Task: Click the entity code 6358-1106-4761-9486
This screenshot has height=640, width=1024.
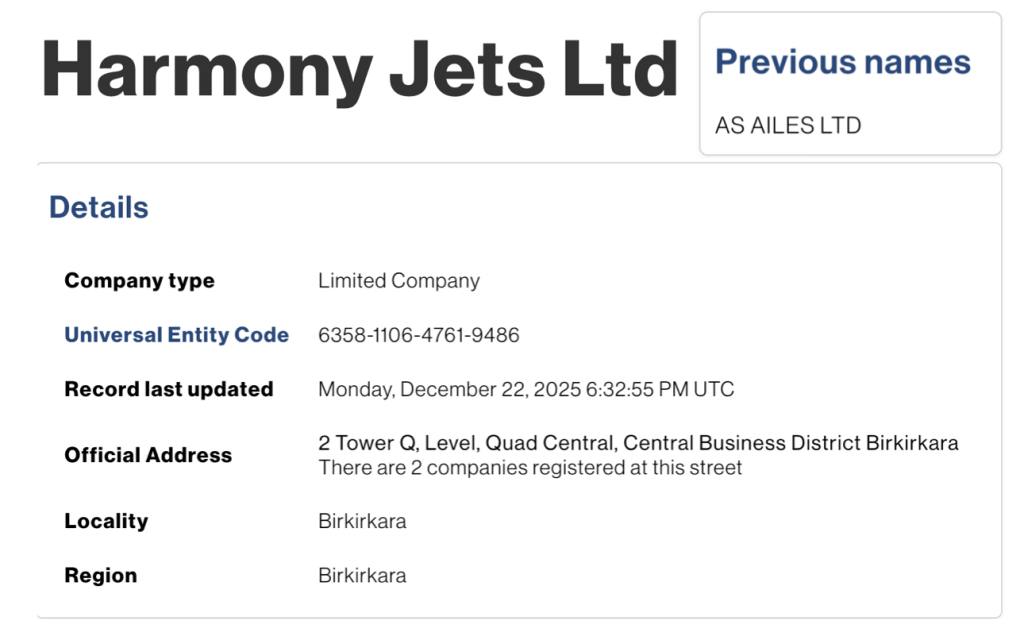Action: pos(418,335)
